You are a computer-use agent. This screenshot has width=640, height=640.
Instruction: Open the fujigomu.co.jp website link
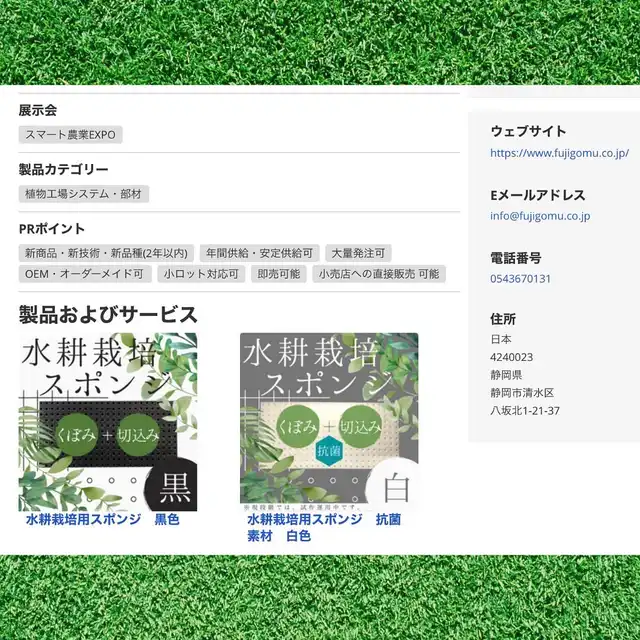[559, 153]
